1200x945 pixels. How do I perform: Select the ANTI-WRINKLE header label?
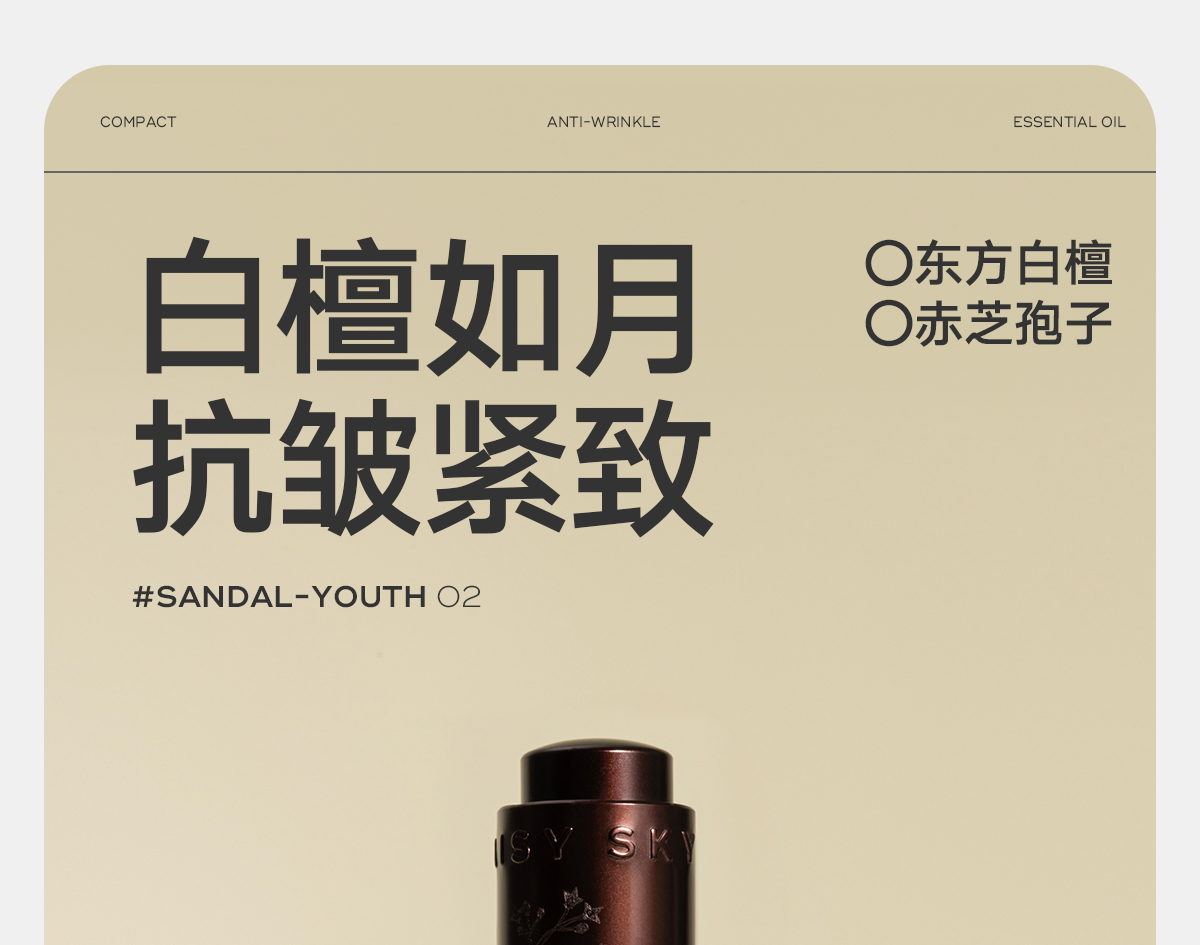[604, 122]
